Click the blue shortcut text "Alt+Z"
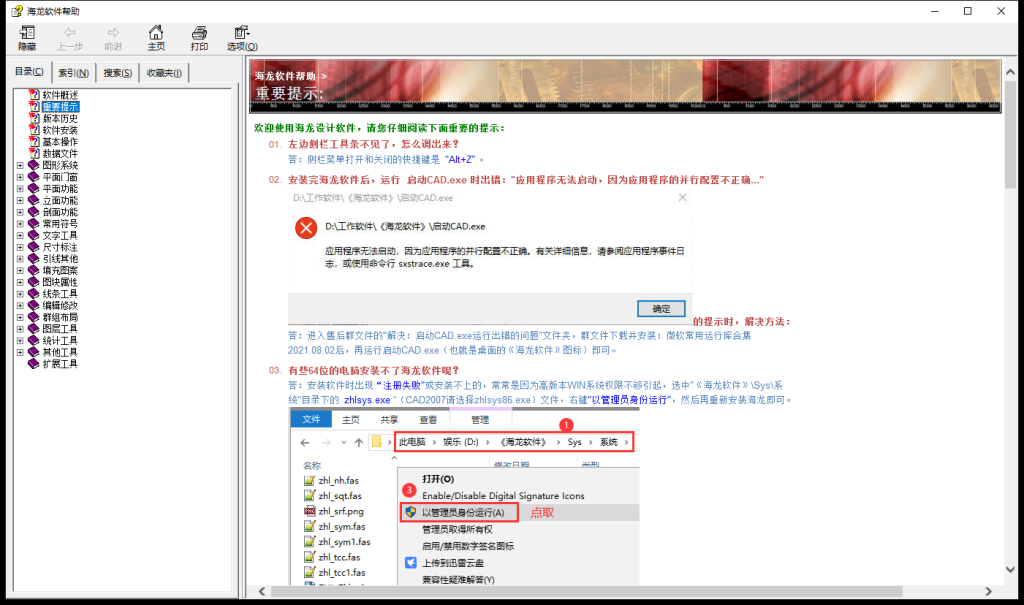Viewport: 1024px width, 605px height. tap(461, 159)
